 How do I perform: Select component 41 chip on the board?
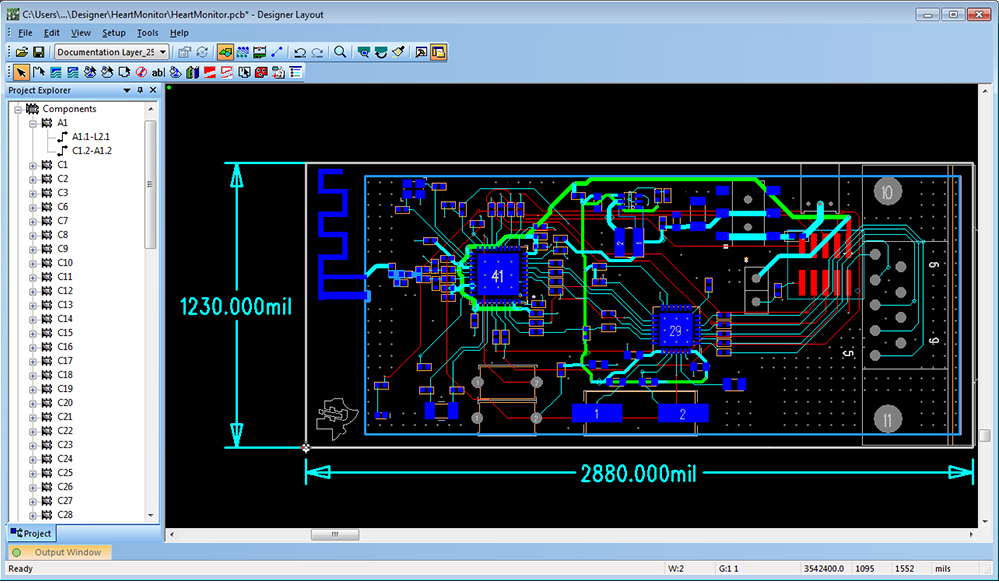click(x=498, y=275)
